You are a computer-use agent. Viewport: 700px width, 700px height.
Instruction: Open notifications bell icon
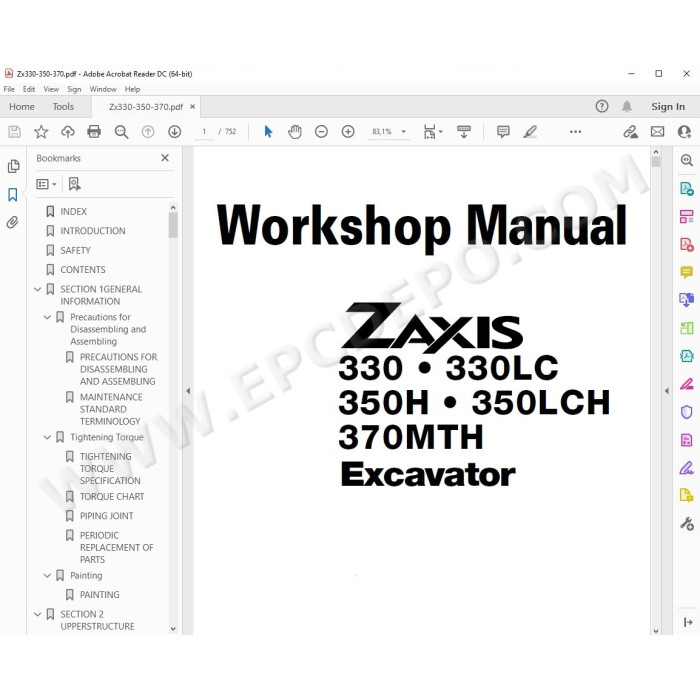[x=627, y=106]
